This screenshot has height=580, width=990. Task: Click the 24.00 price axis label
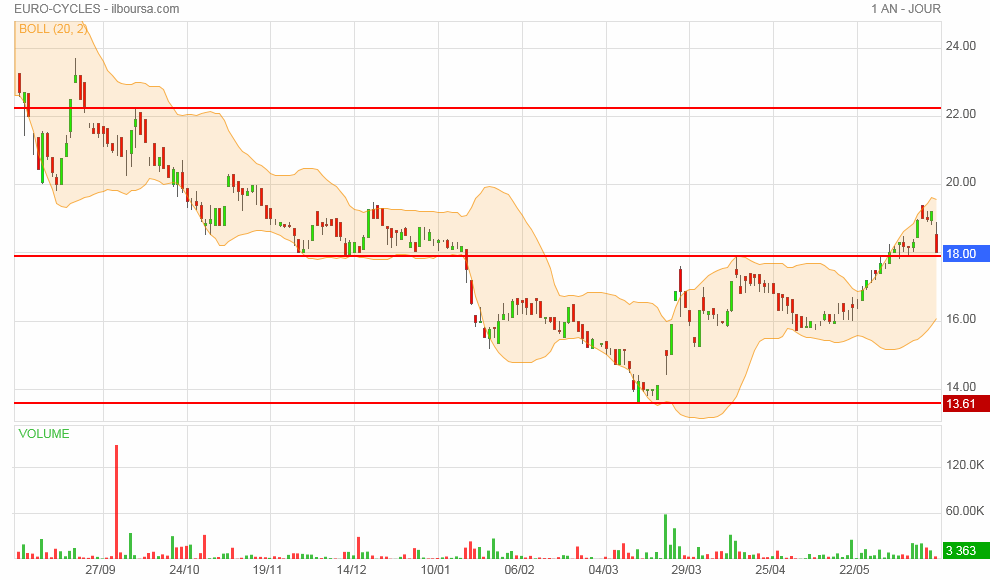960,46
